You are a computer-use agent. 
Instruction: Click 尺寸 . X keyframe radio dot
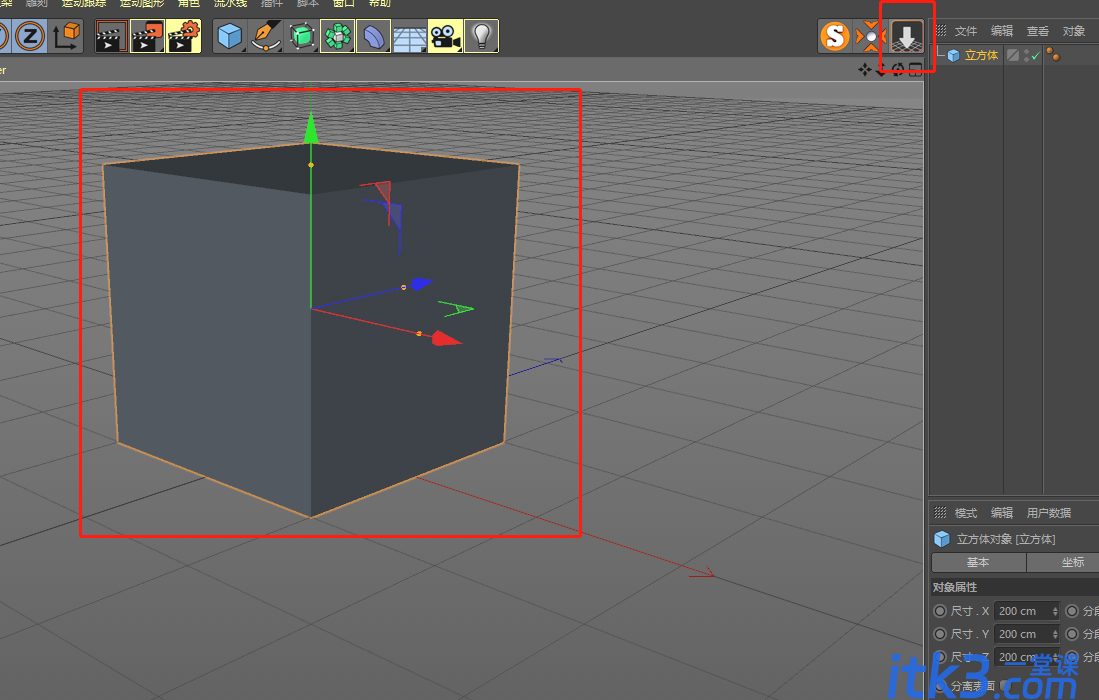pos(940,611)
